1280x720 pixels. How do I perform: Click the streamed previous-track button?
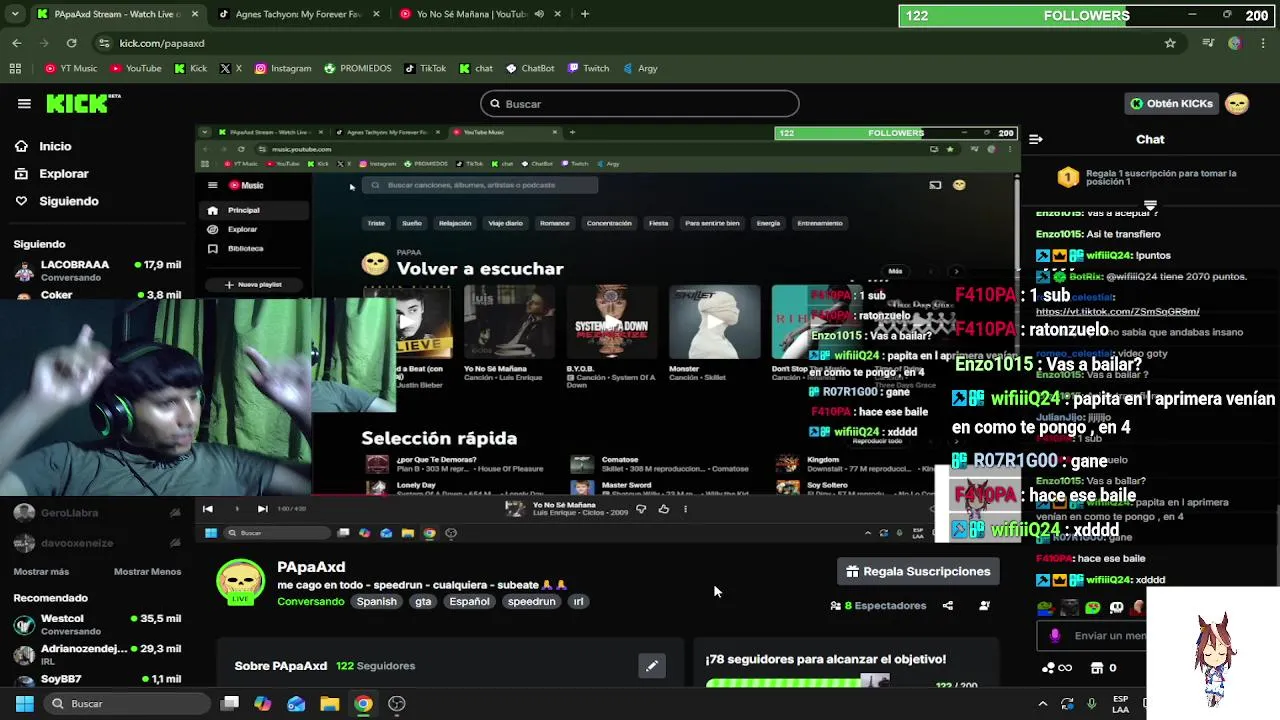208,509
